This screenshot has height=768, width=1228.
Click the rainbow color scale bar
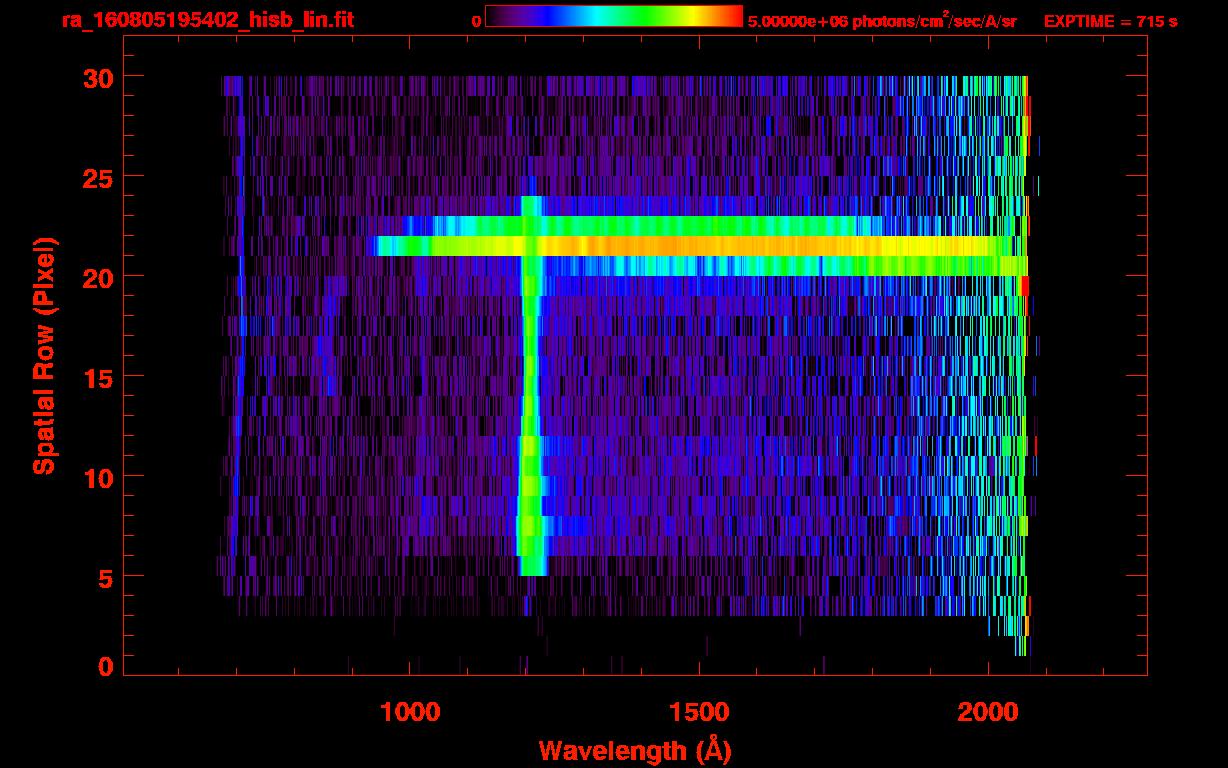coord(614,16)
